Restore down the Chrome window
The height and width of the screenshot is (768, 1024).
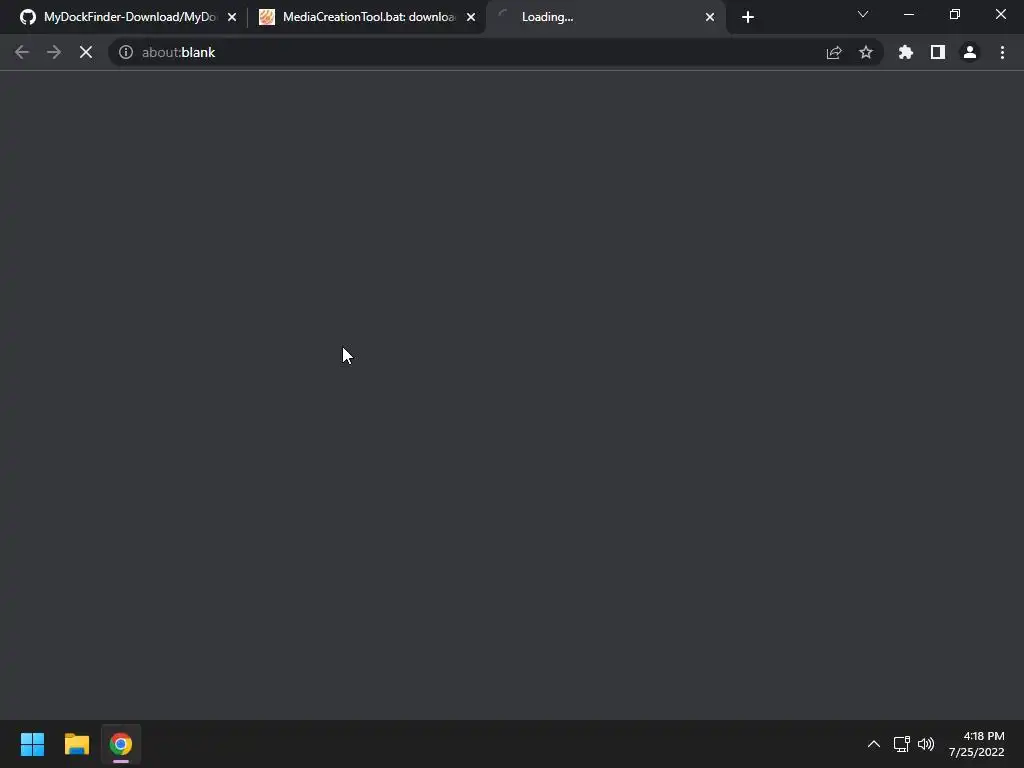(x=955, y=14)
